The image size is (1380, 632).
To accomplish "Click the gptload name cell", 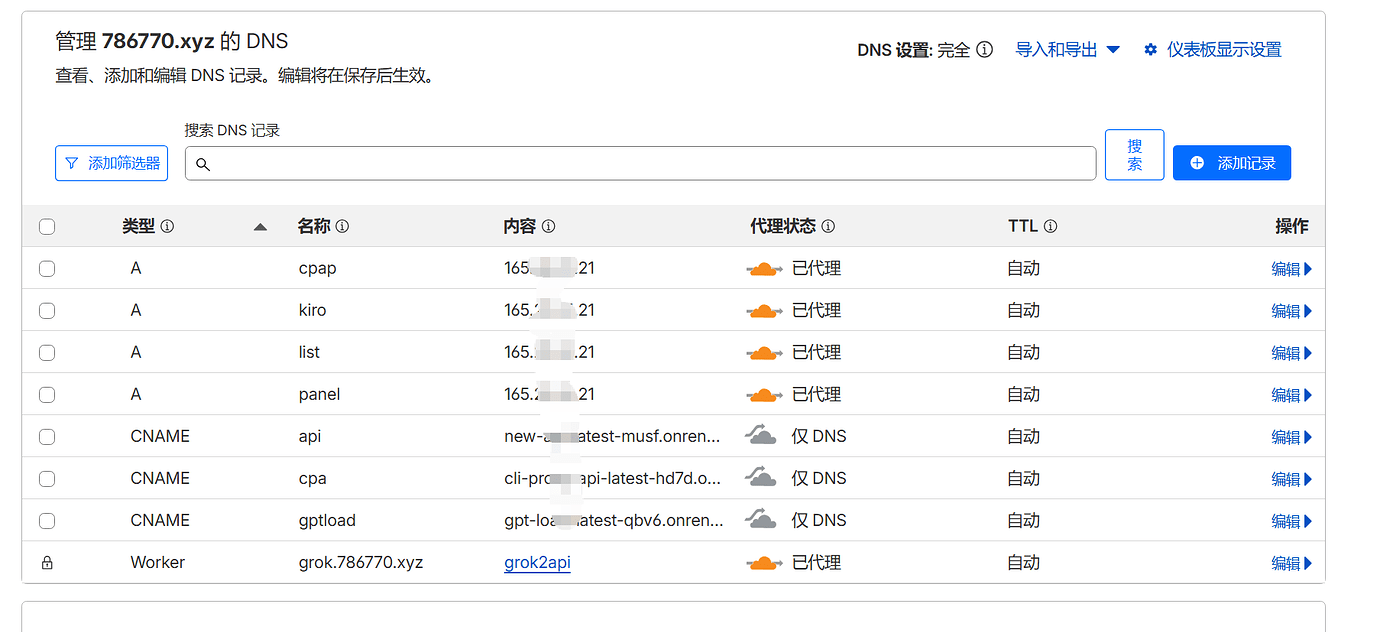I will [x=327, y=521].
